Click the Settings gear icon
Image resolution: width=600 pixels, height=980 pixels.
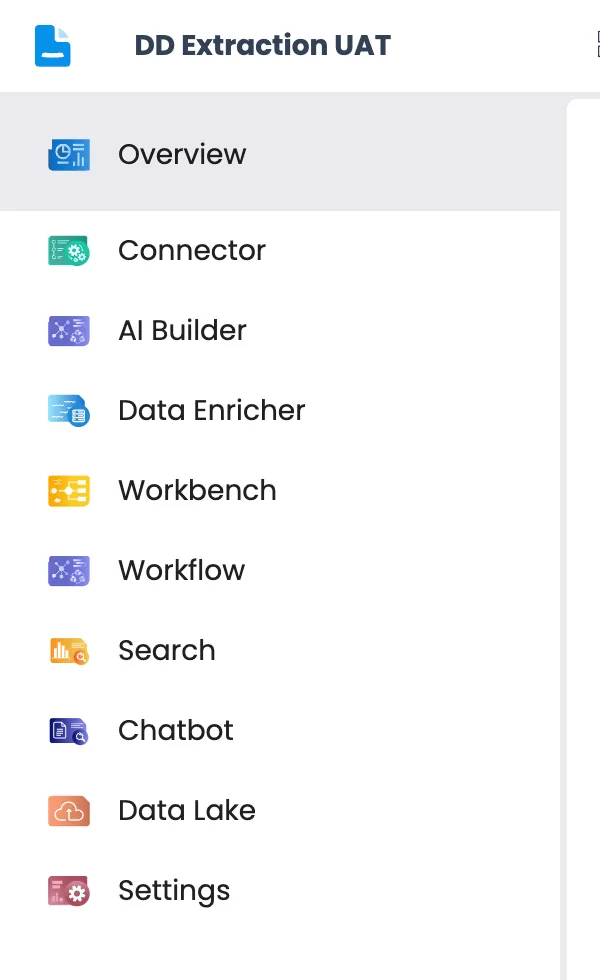pyautogui.click(x=69, y=891)
